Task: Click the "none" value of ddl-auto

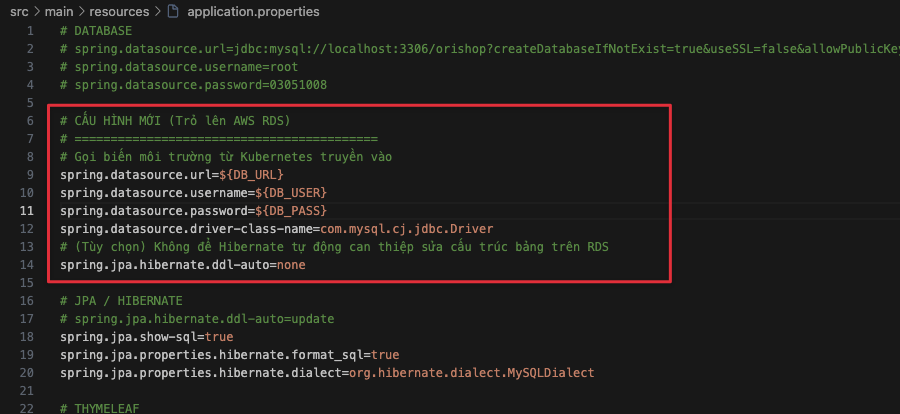Action: [x=290, y=265]
